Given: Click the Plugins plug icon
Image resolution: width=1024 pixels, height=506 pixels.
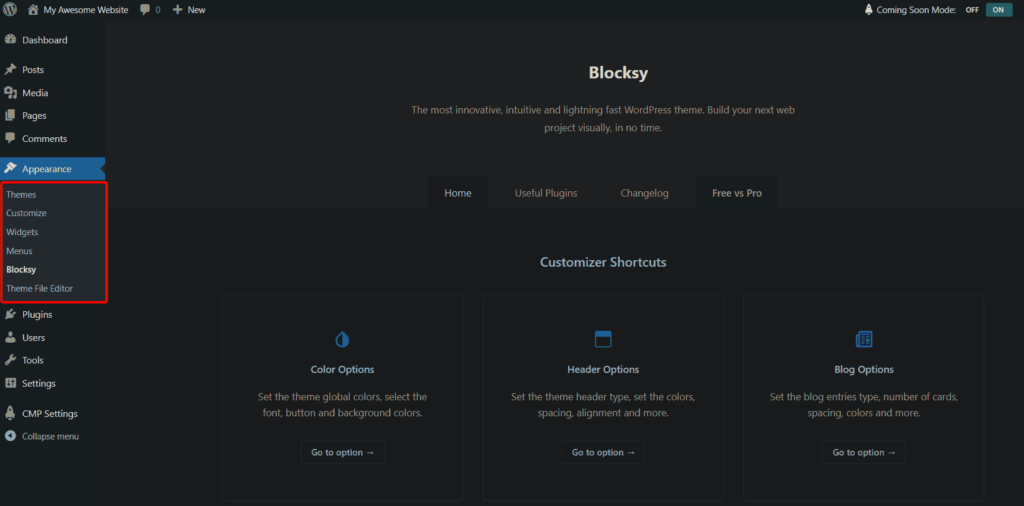Looking at the screenshot, I should pos(10,314).
